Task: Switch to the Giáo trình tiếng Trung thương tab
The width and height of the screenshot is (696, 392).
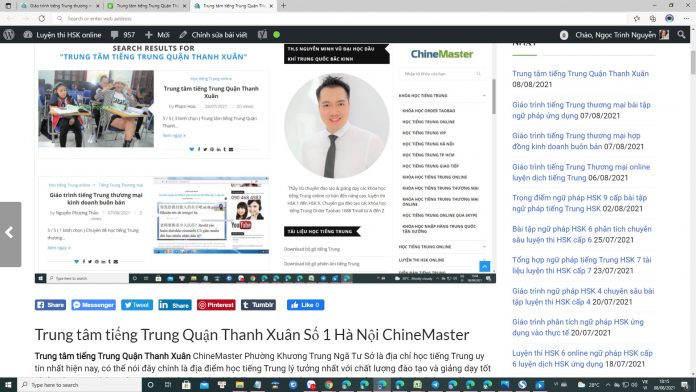Action: point(59,6)
